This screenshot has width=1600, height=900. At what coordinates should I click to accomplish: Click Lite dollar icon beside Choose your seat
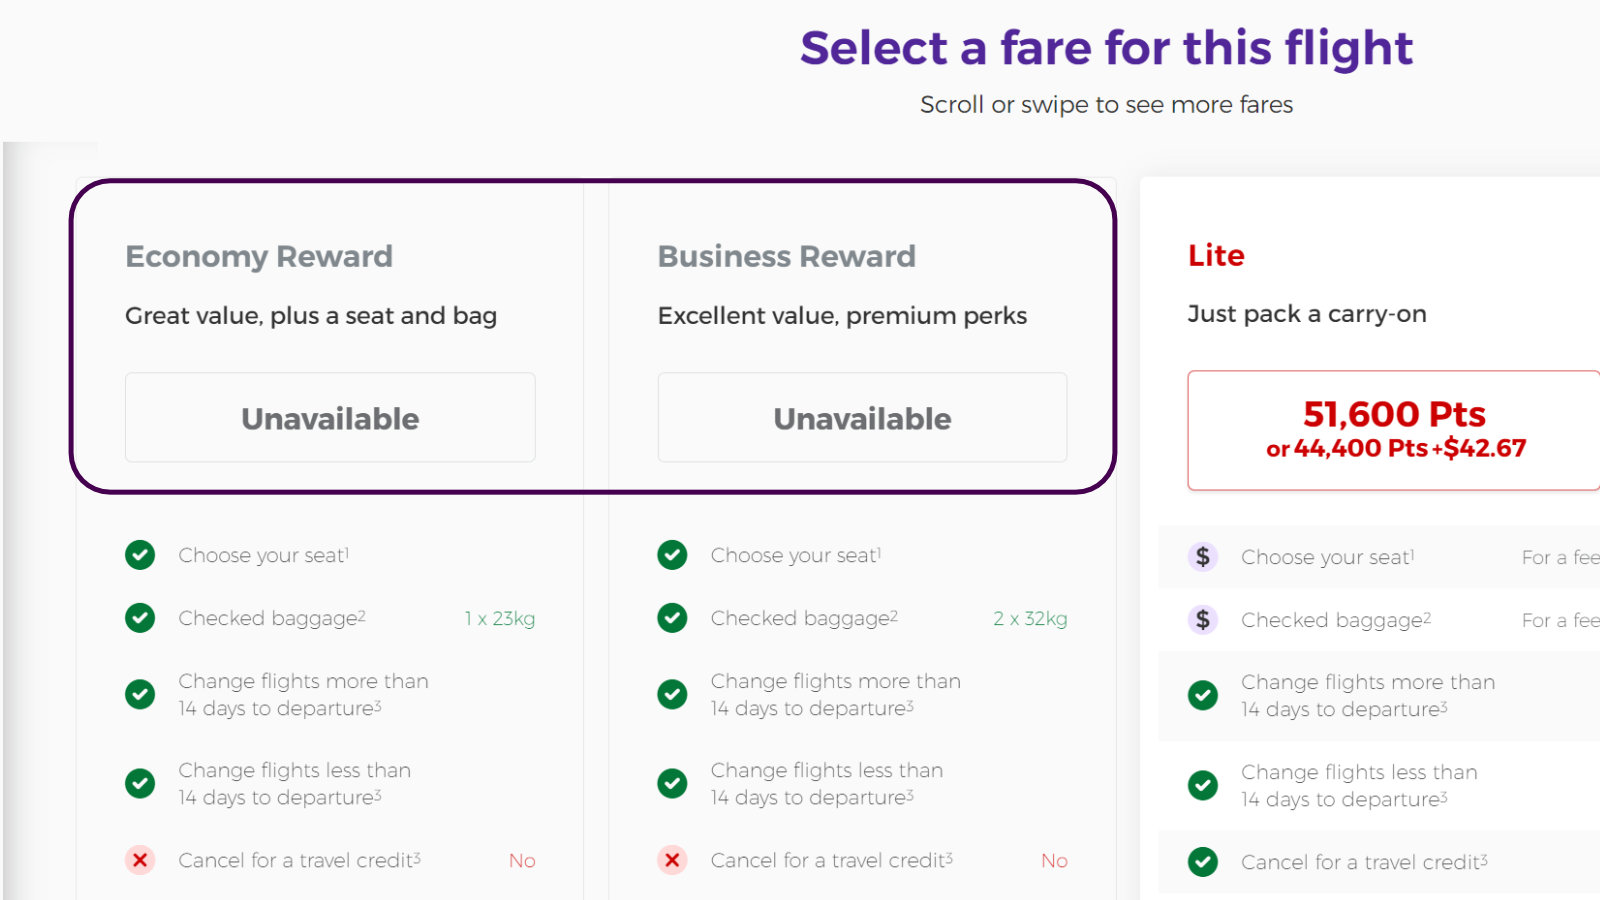click(1203, 557)
